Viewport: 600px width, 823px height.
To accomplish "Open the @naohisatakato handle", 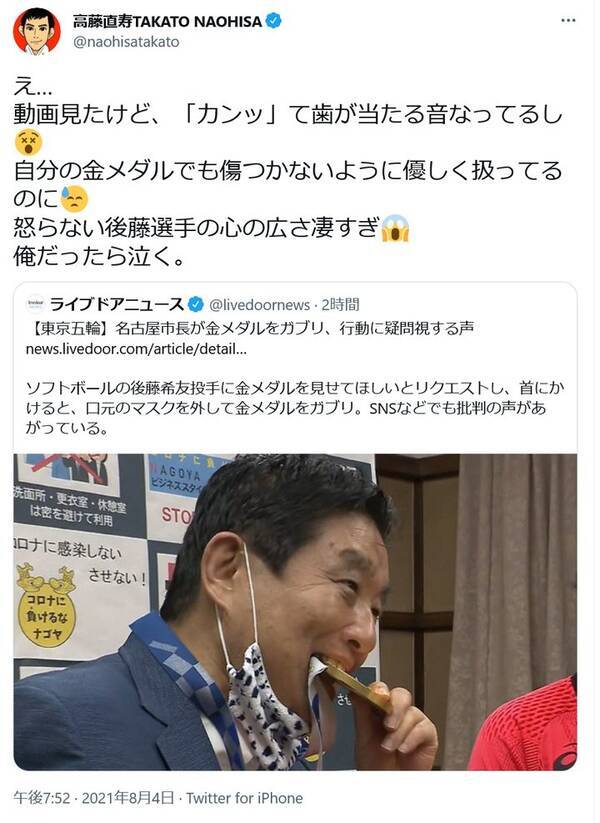I will click(126, 42).
